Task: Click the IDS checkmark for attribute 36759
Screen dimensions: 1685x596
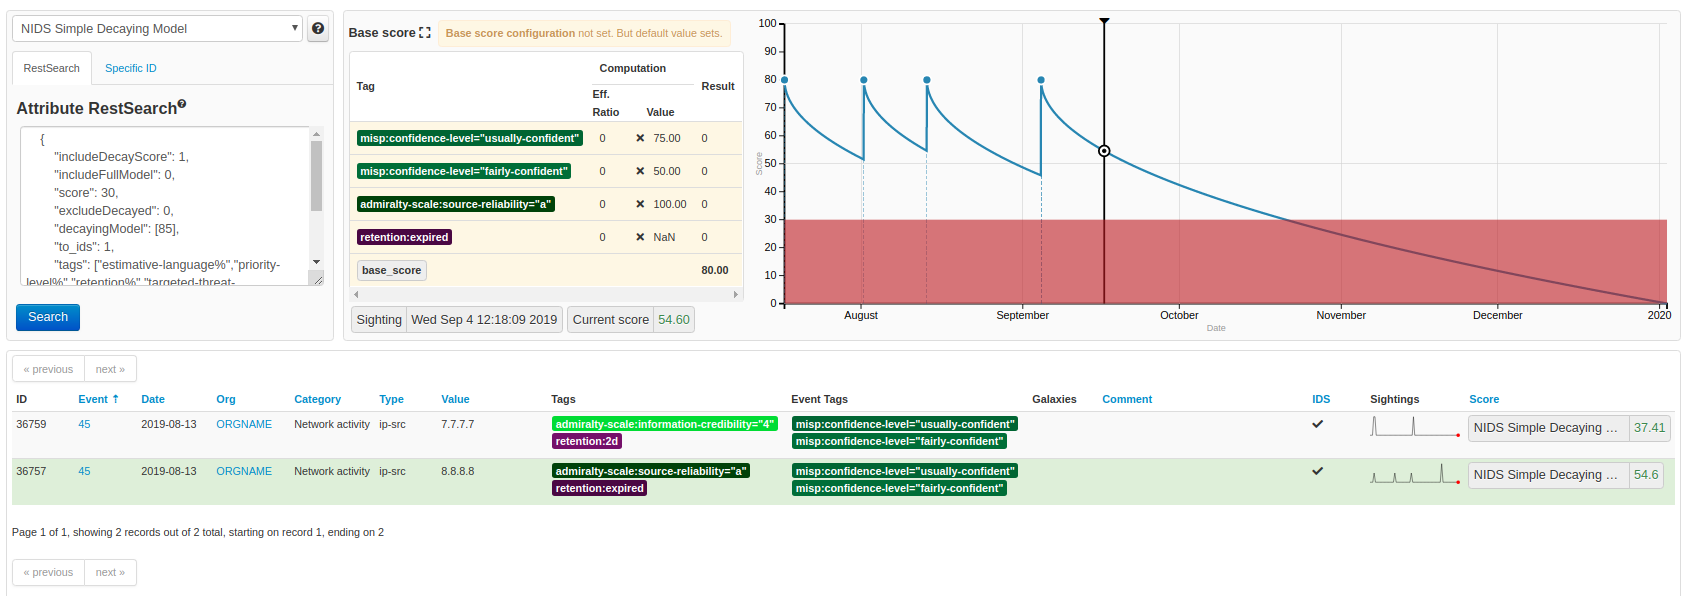Action: point(1317,424)
